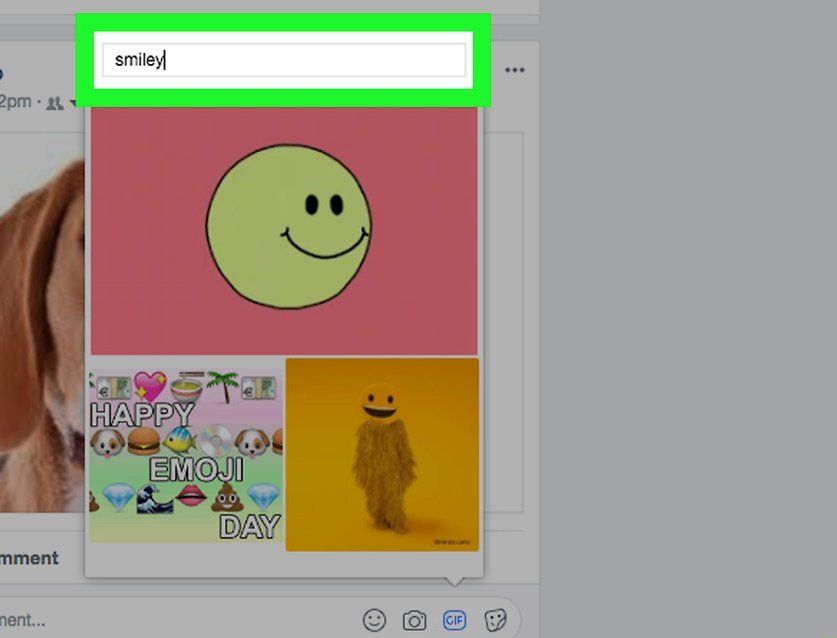Open the GIF picker button in comment bar
The height and width of the screenshot is (638, 837).
pos(454,620)
